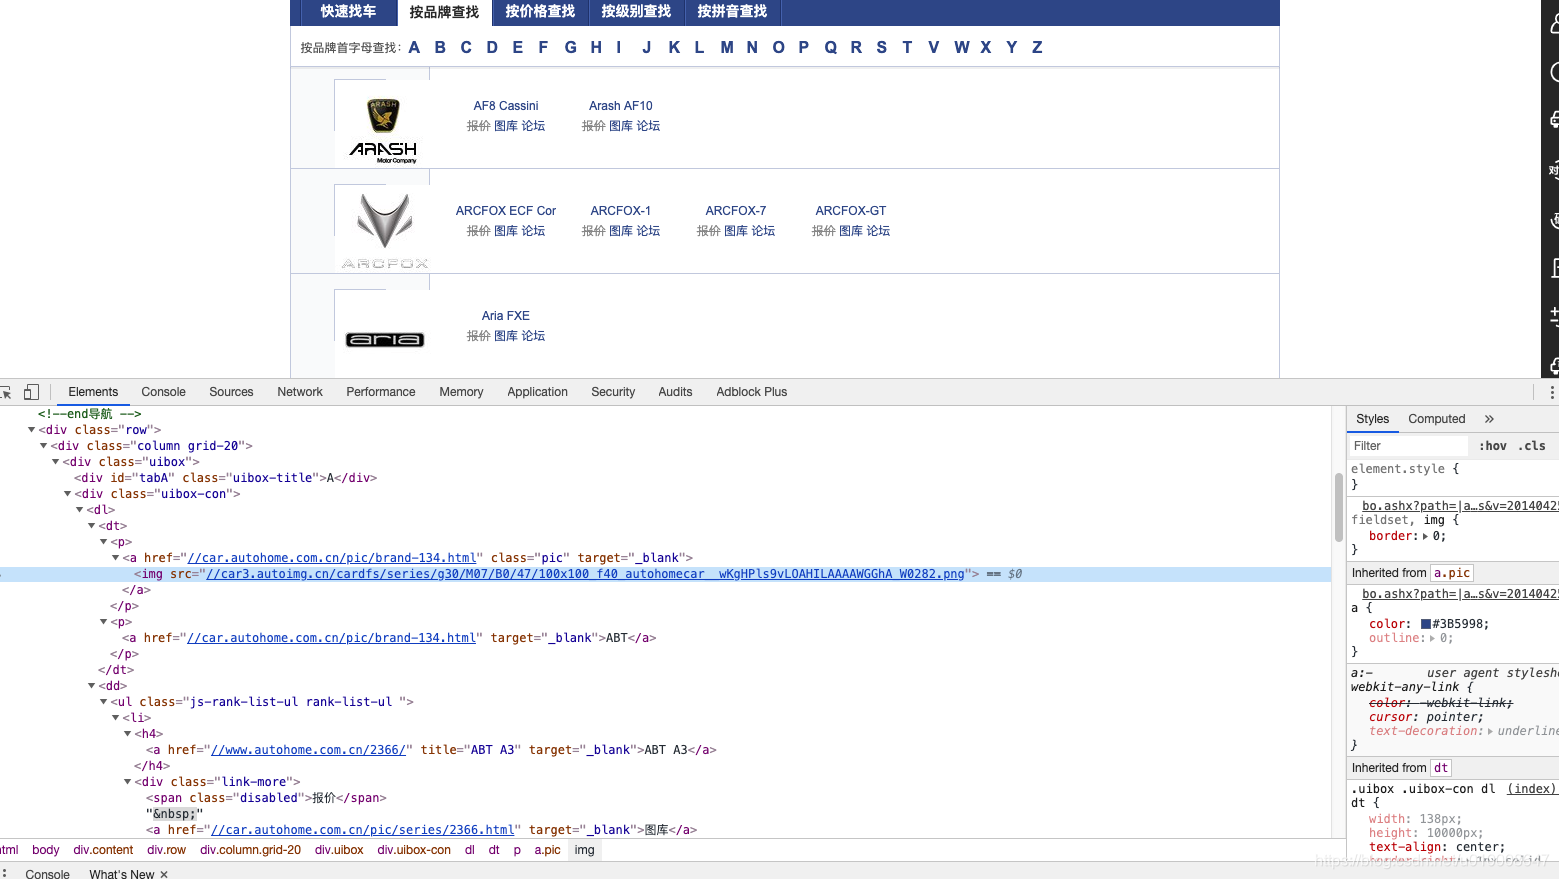1559x879 pixels.
Task: Collapse the <h4> node arrow
Action: [127, 734]
